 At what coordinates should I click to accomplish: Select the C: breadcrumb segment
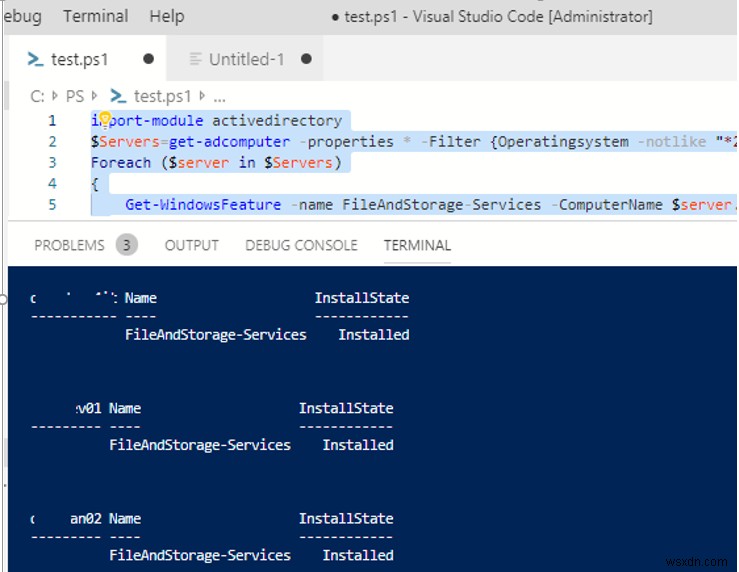[x=37, y=97]
